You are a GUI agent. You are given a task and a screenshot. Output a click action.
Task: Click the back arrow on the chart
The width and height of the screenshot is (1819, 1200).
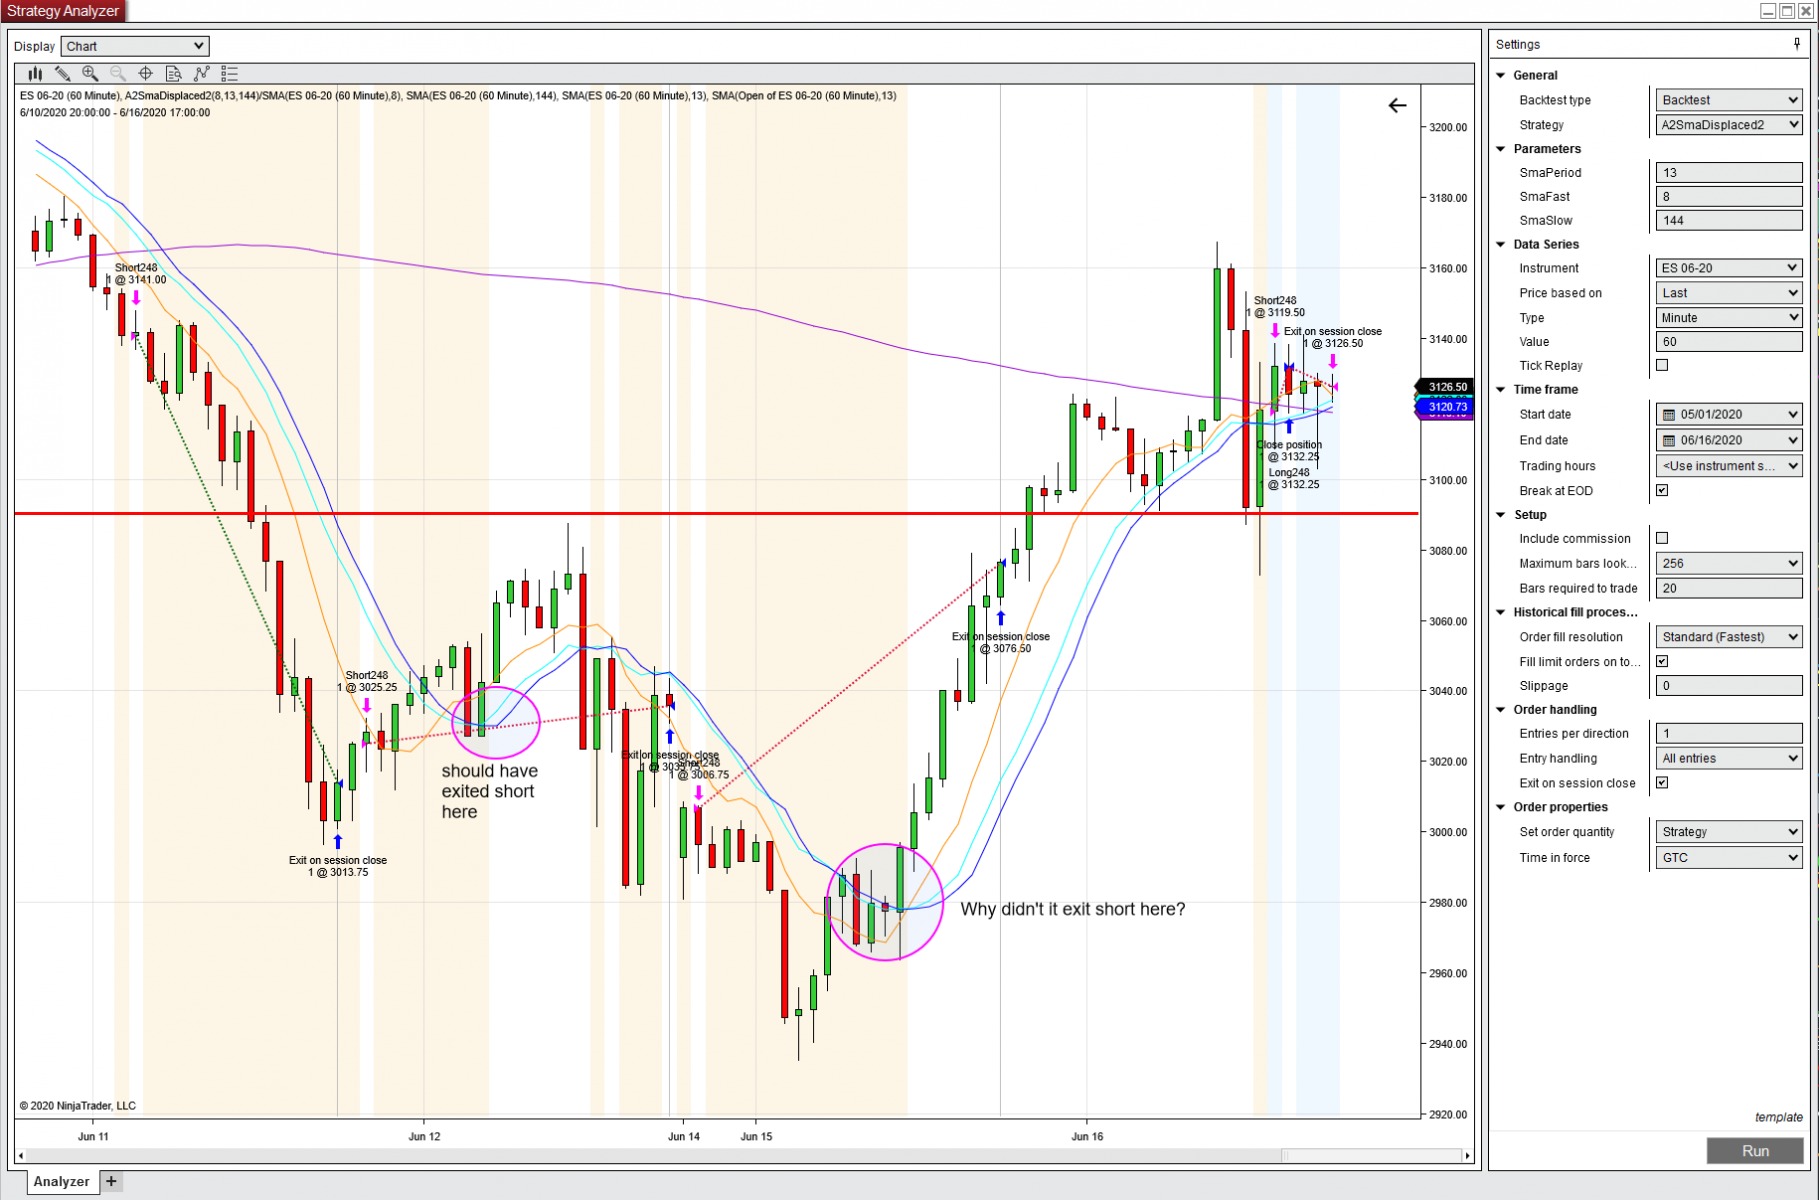tap(1397, 105)
